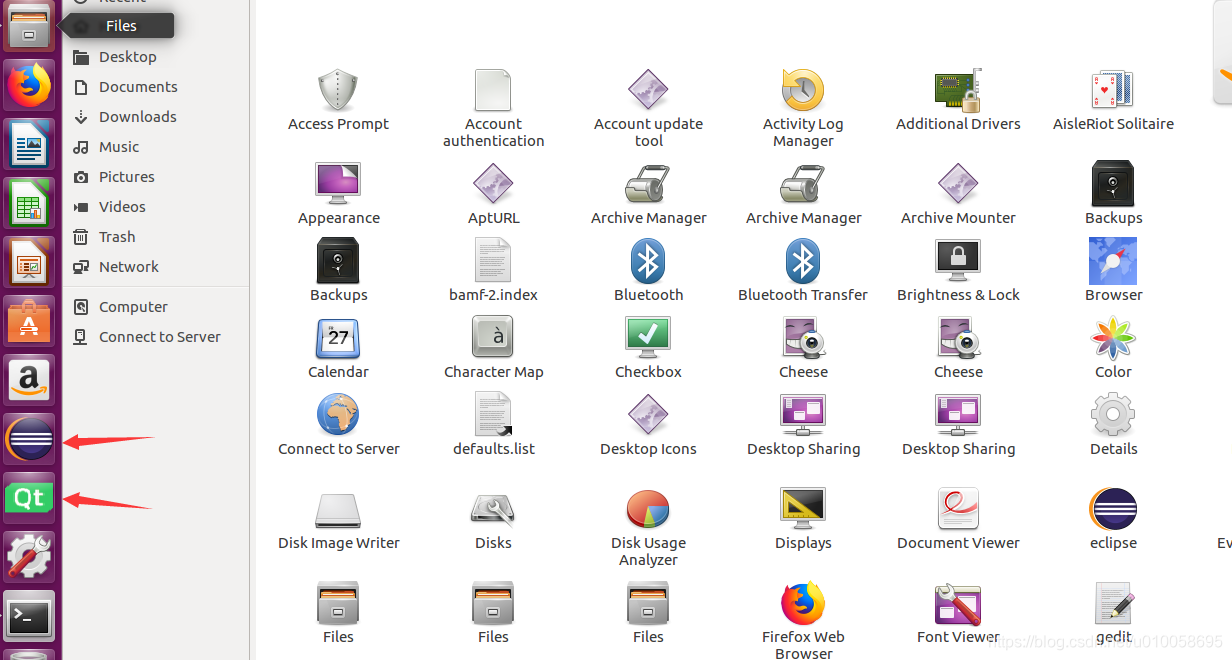1232x660 pixels.
Task: Select the Additional Drivers icon
Action: [958, 90]
